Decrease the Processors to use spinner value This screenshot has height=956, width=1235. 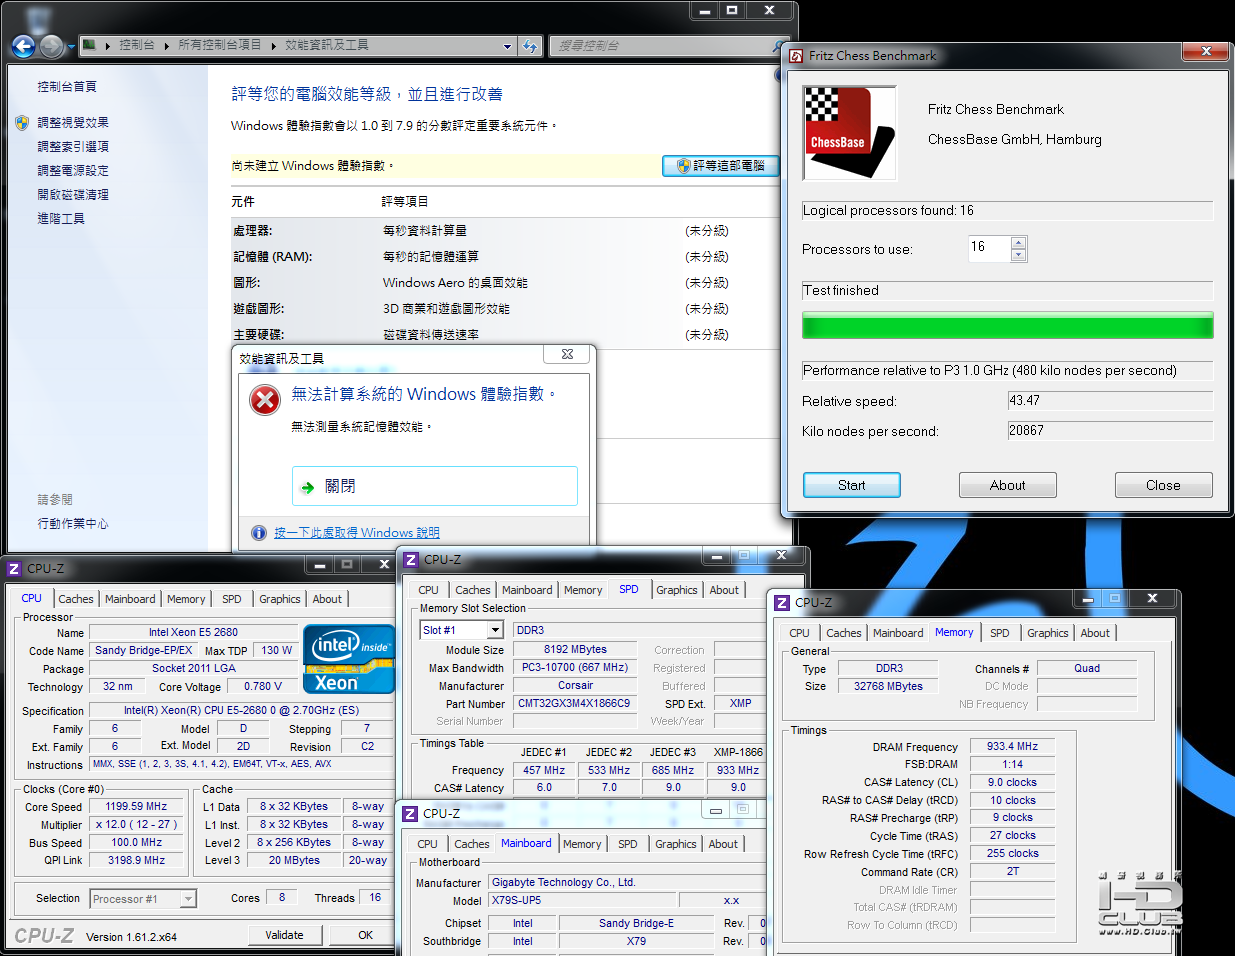pos(1018,255)
